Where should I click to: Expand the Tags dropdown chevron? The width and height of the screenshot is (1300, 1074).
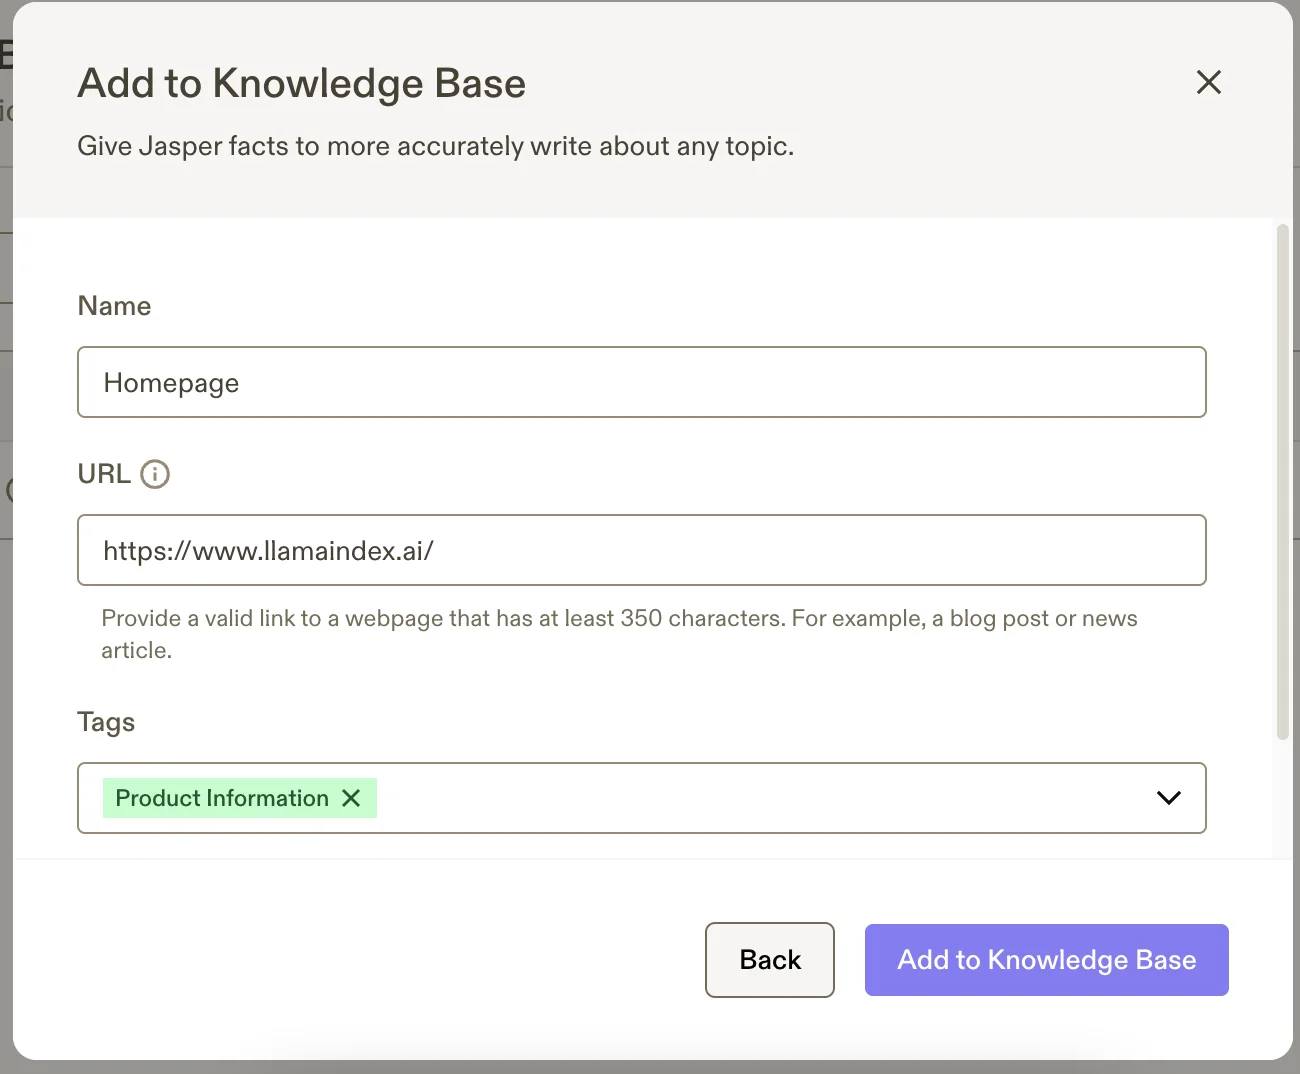click(1168, 798)
